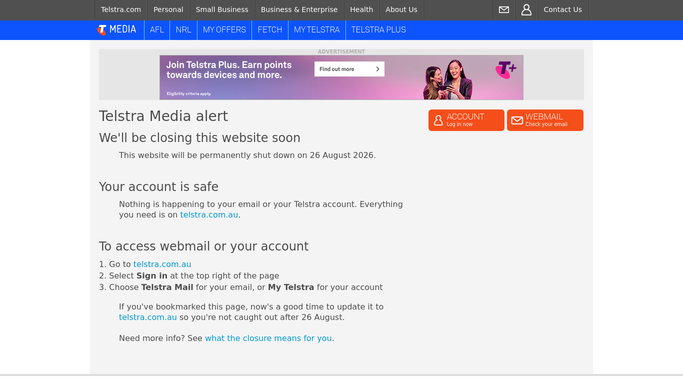Open what the closure means for you
Screen dimensions: 683x384
[268, 338]
